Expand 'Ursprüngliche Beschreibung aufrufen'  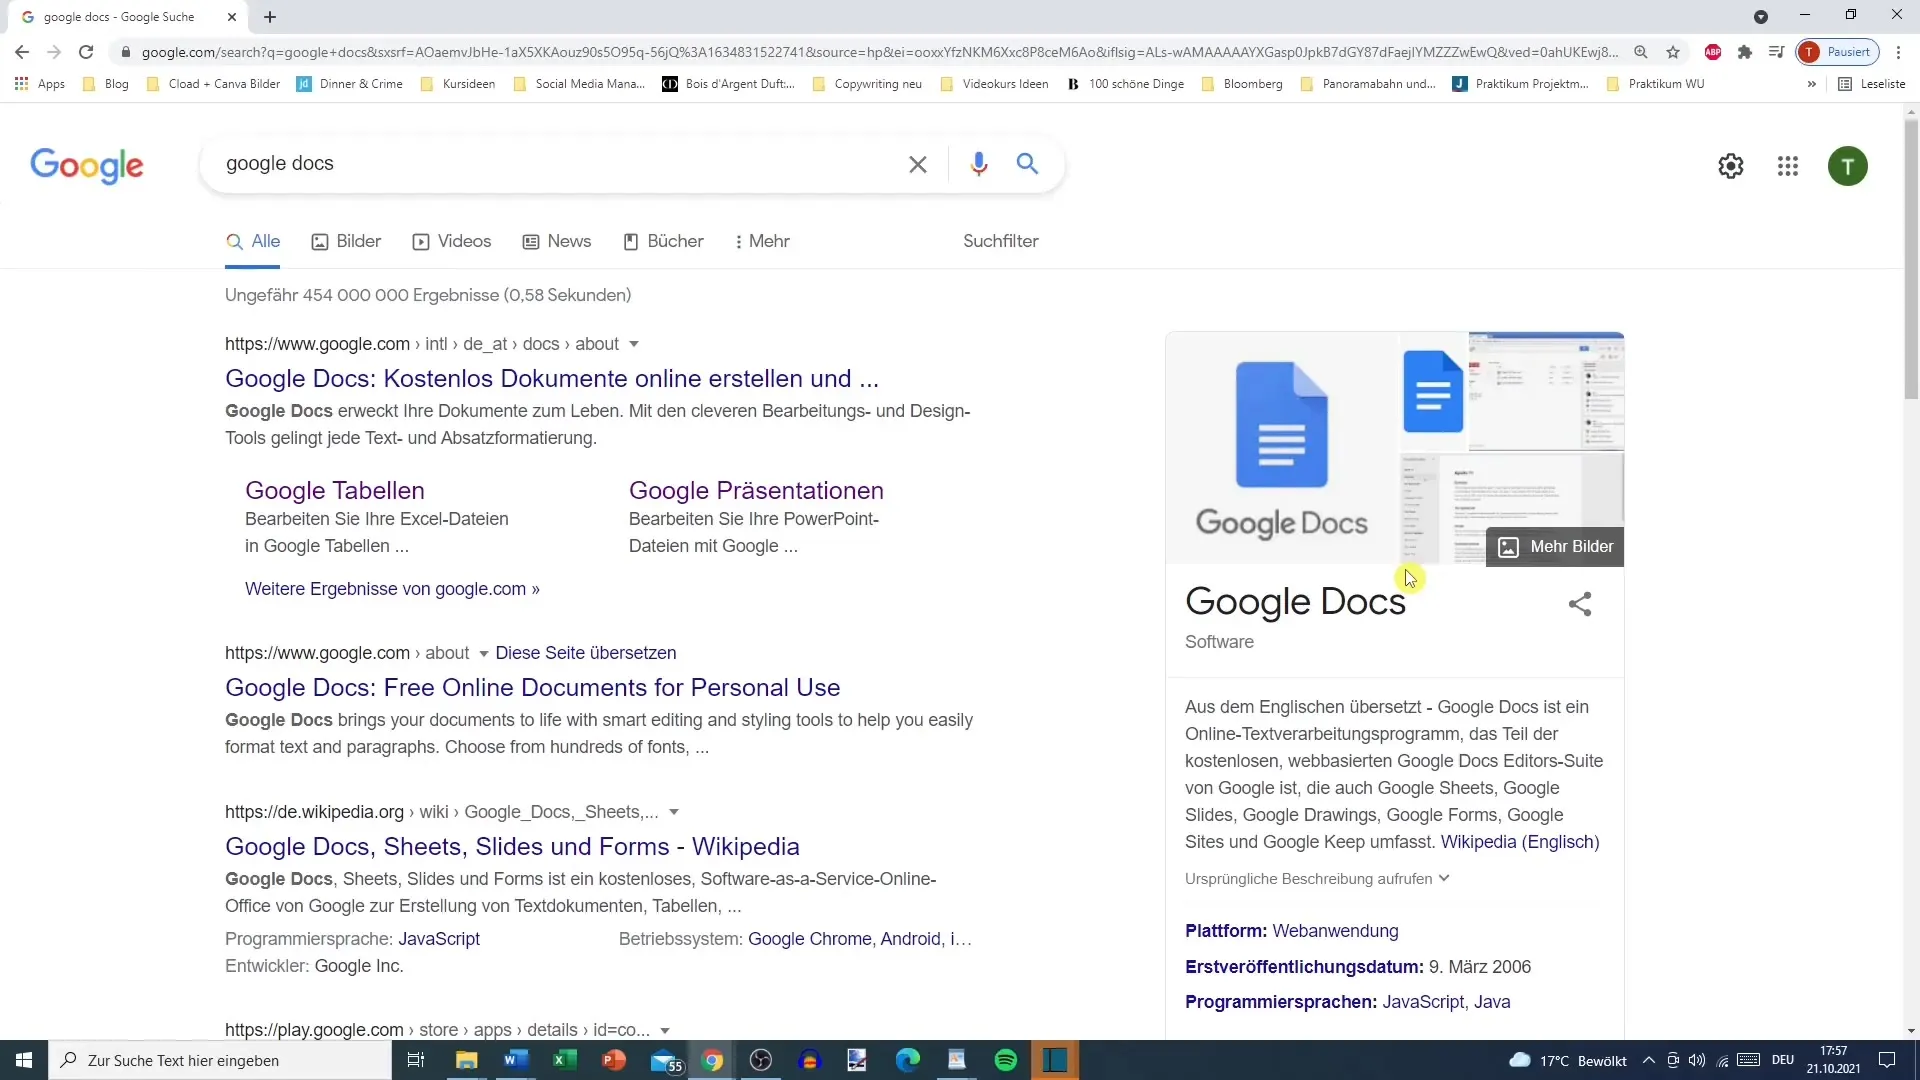tap(1317, 879)
